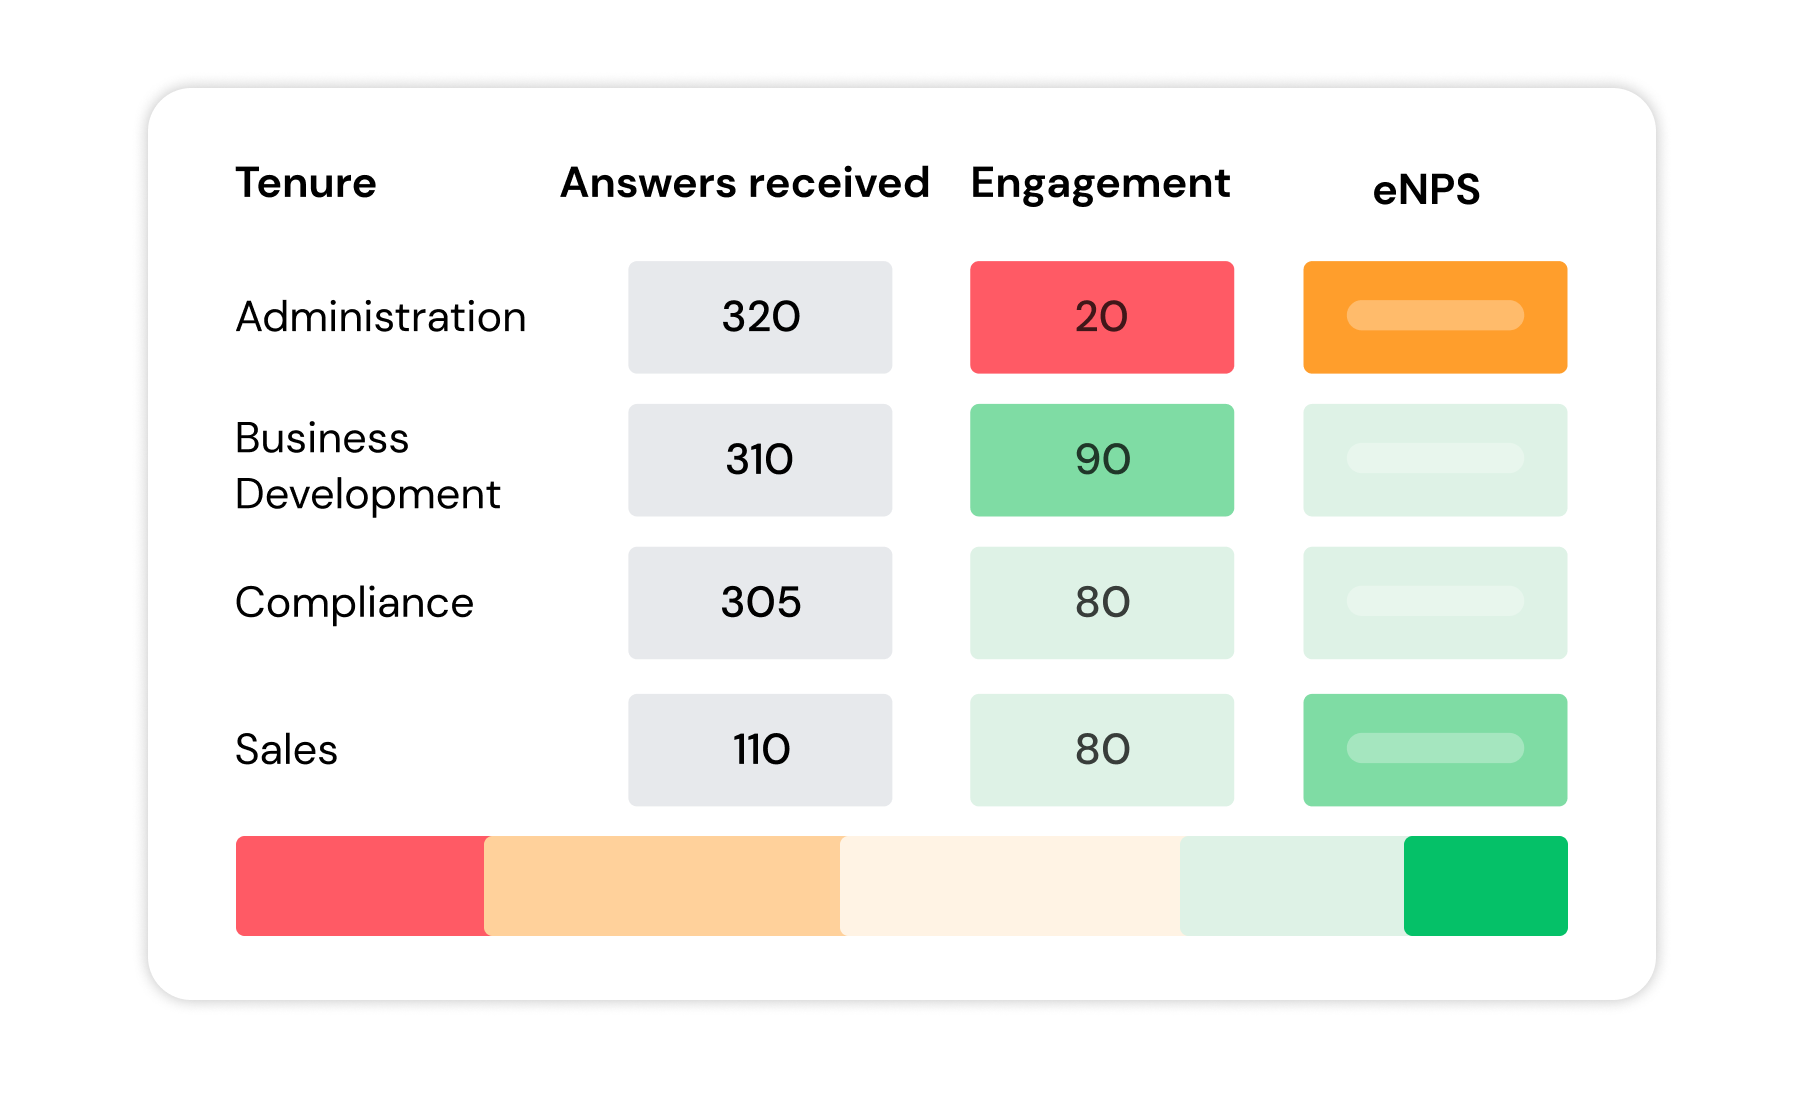Screen dimensions: 1800x1100
Task: Select the Business Development row label
Action: 367,466
